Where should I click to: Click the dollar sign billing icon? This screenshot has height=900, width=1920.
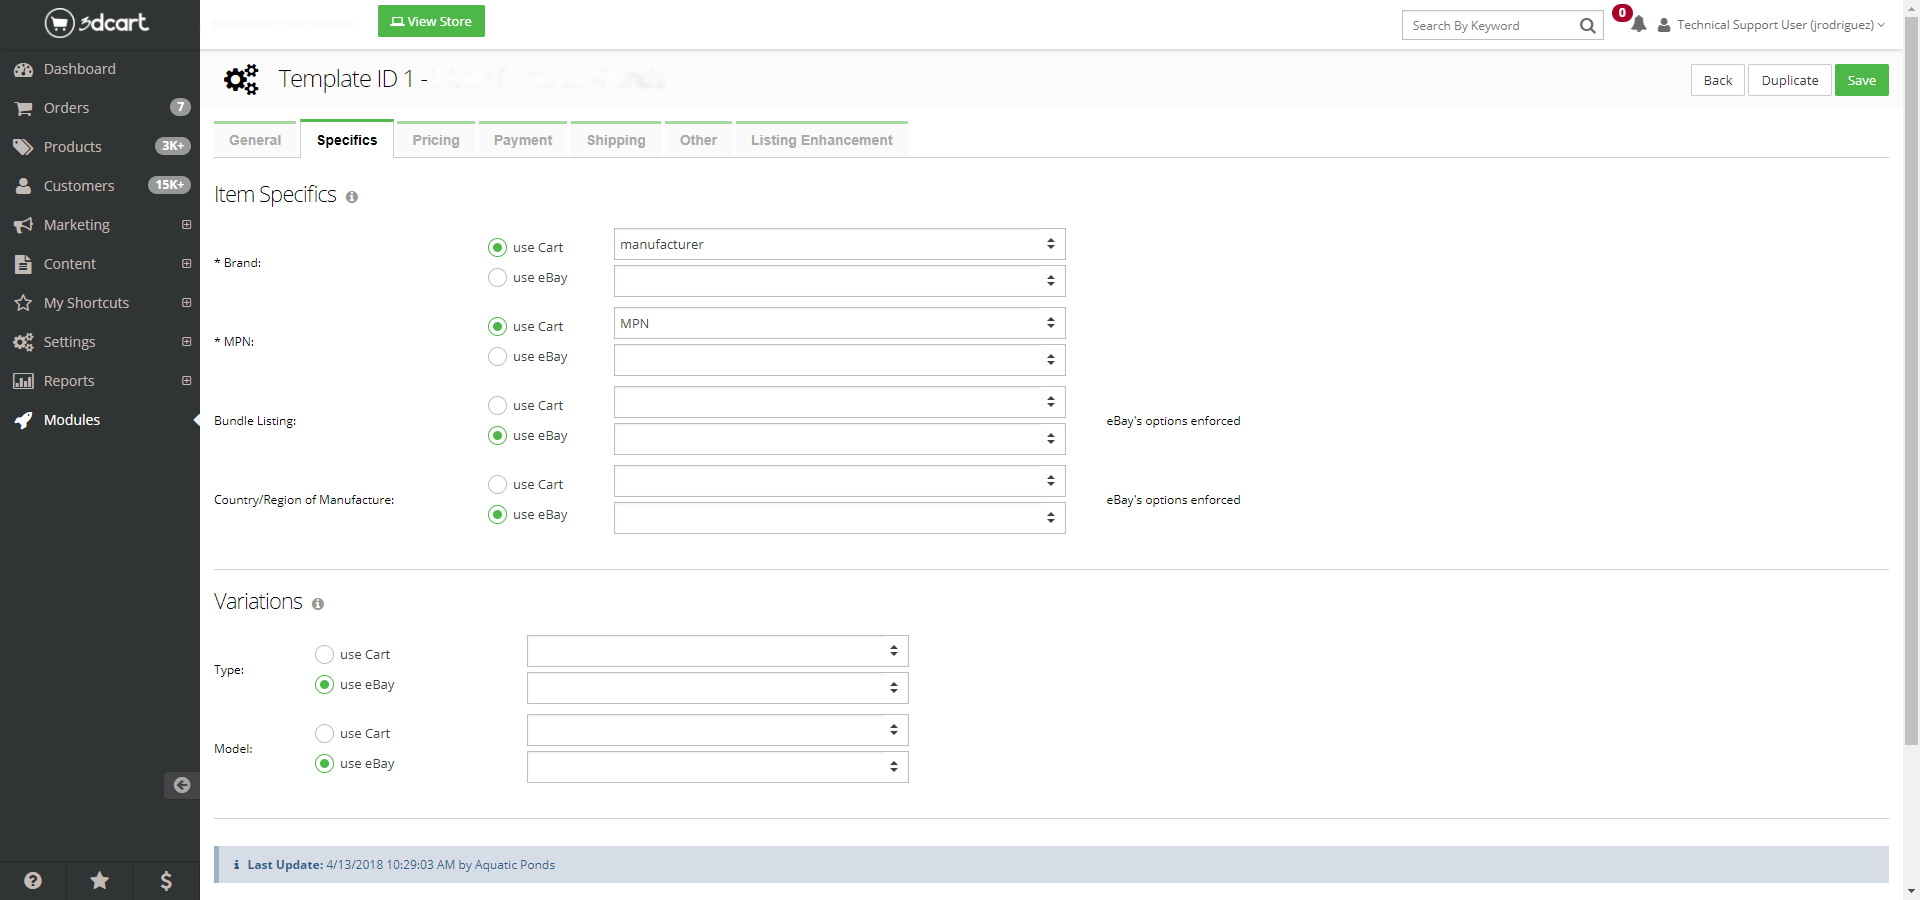[x=166, y=880]
